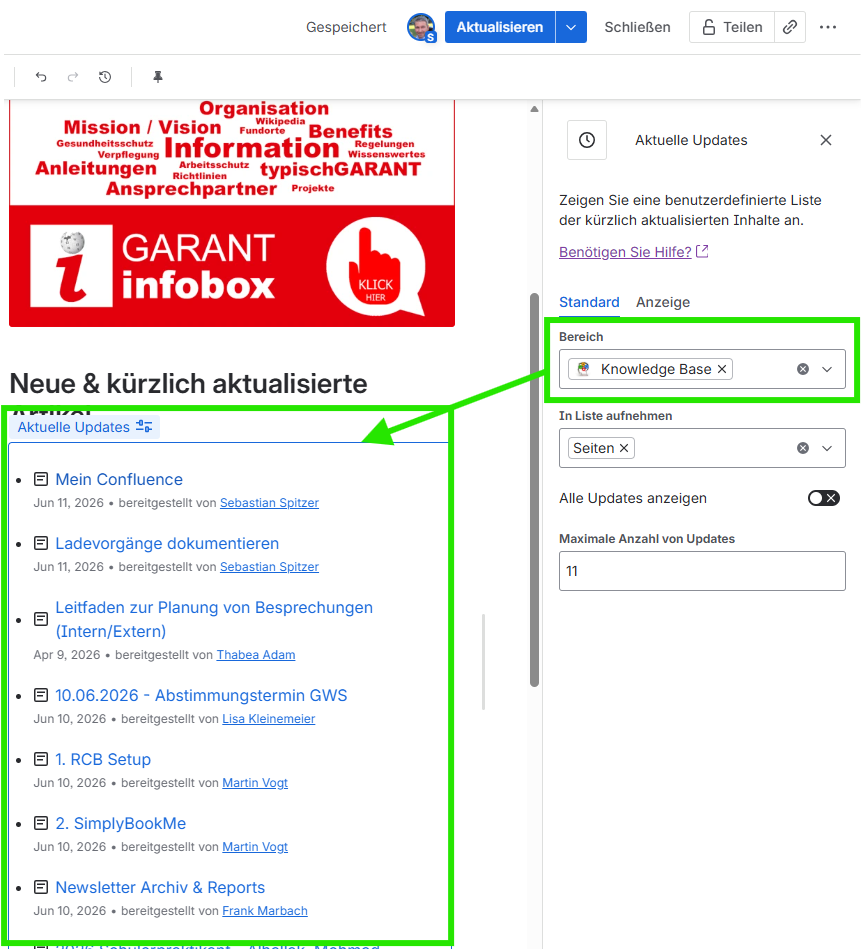Expand the In Liste aufnehmen dropdown chevron
This screenshot has height=949, width=861.
coord(827,448)
